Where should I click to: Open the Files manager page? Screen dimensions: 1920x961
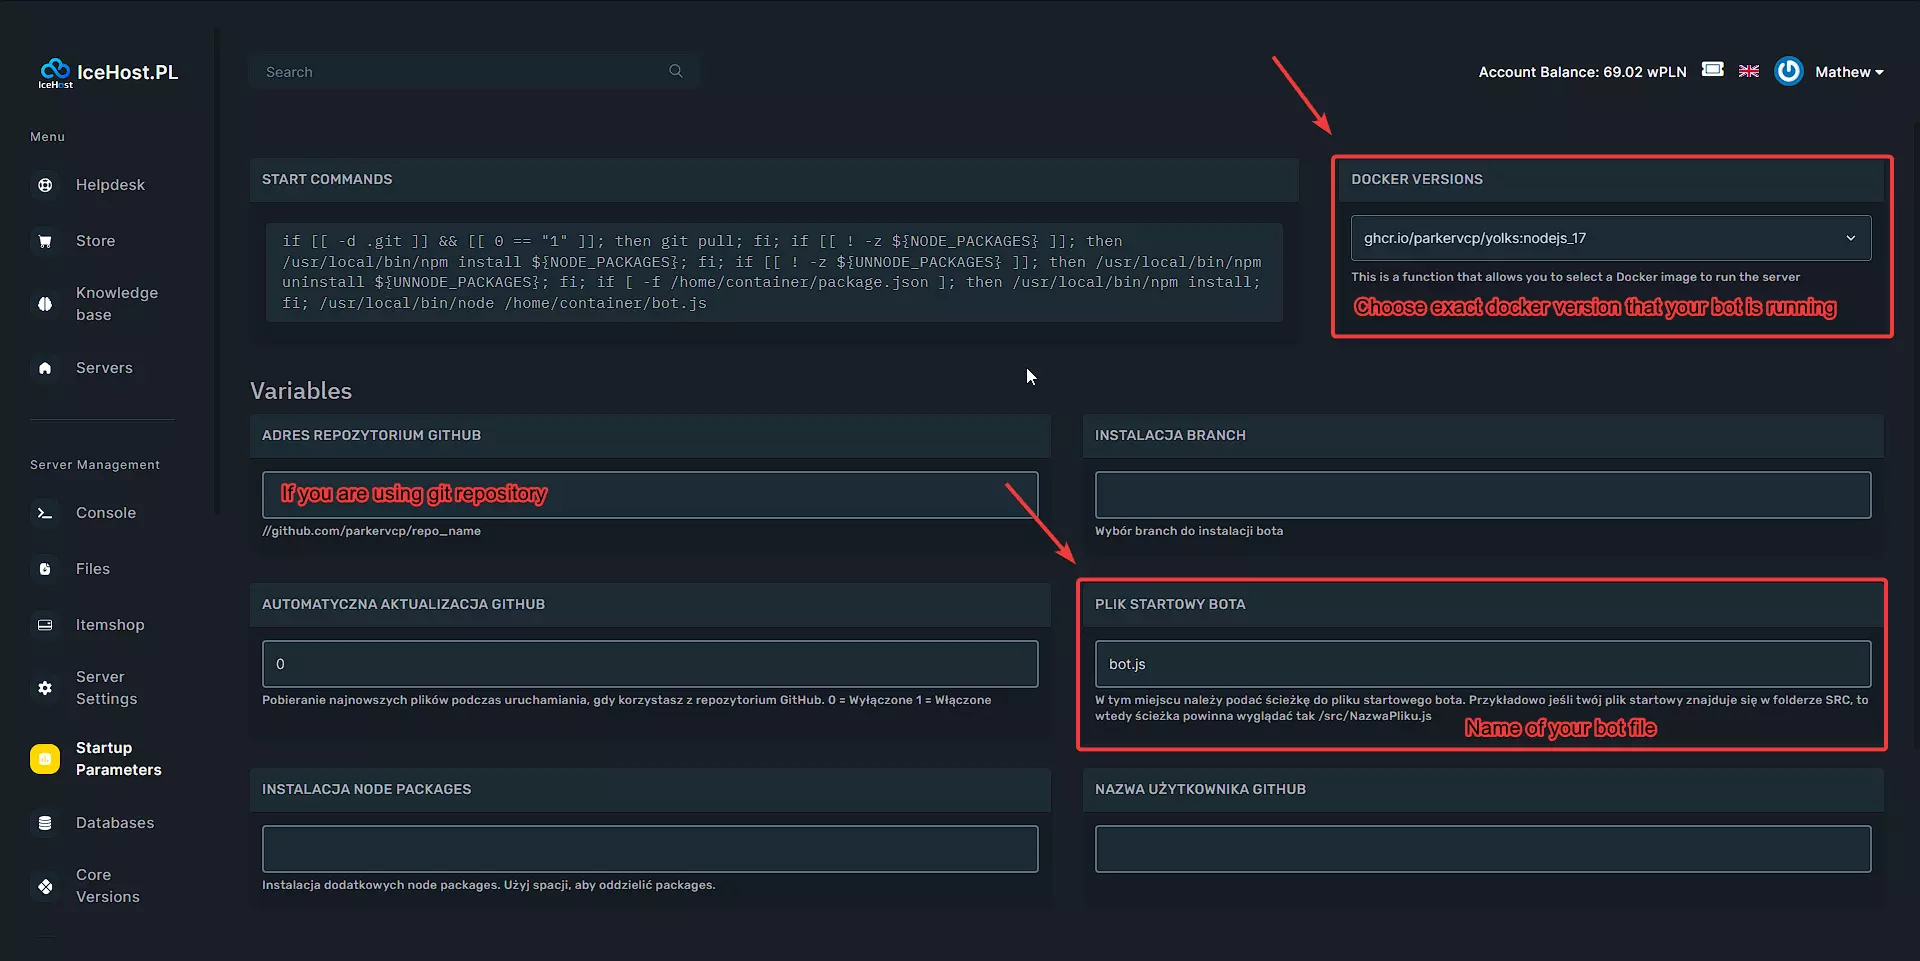click(x=93, y=569)
